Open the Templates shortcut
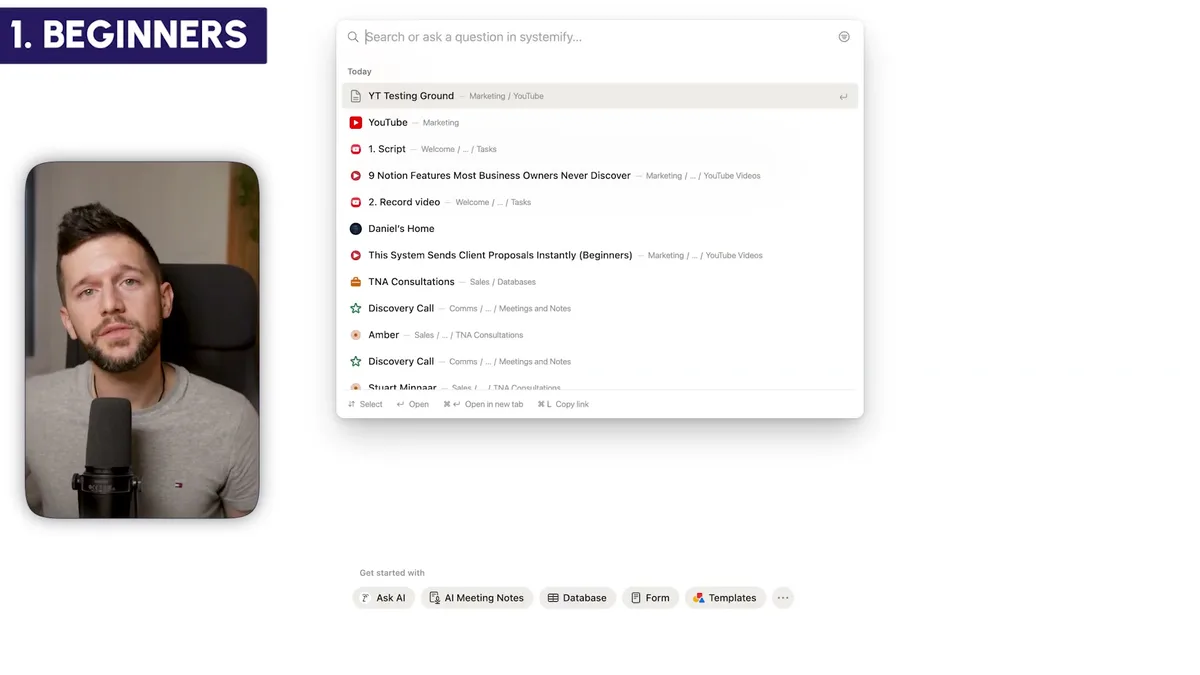This screenshot has width=1200, height=675. coord(725,597)
